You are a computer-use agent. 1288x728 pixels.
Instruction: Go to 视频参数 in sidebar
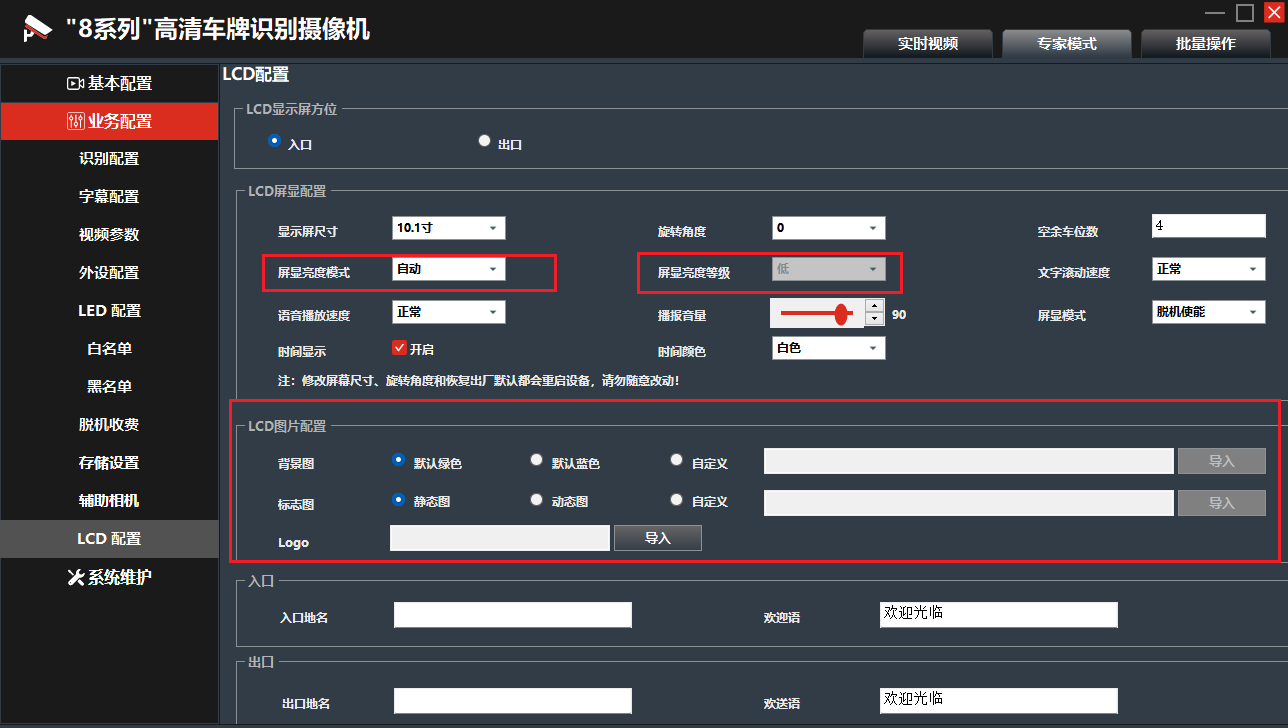pyautogui.click(x=109, y=235)
